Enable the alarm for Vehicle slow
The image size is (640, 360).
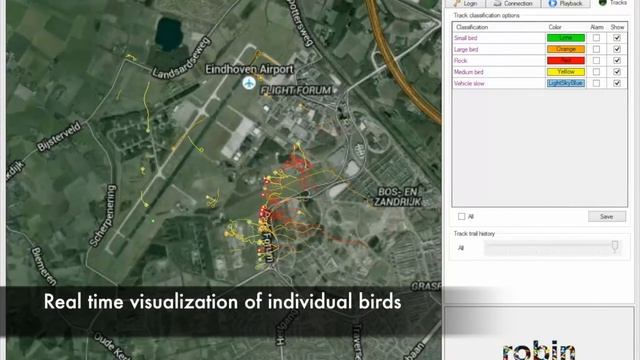(x=596, y=83)
